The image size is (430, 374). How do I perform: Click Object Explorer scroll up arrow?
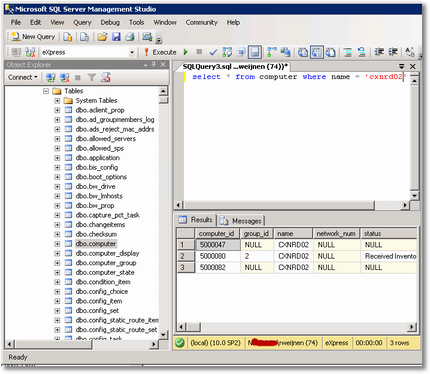[163, 91]
